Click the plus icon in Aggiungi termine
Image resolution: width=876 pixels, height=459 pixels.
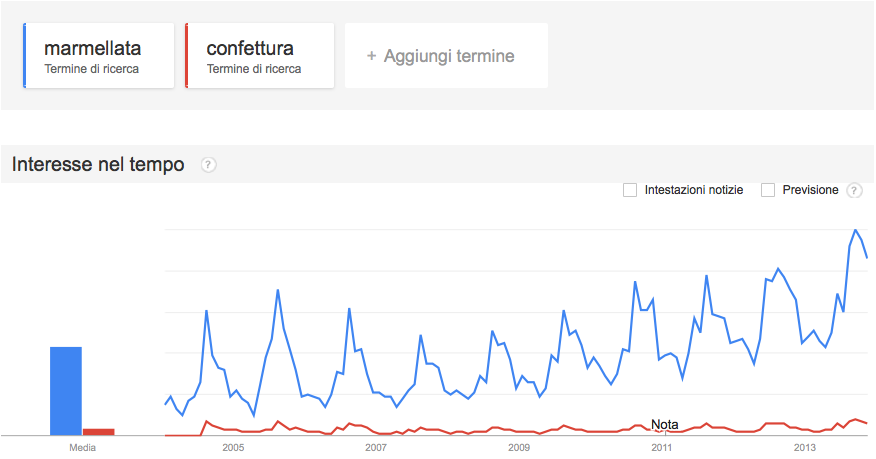click(x=372, y=56)
